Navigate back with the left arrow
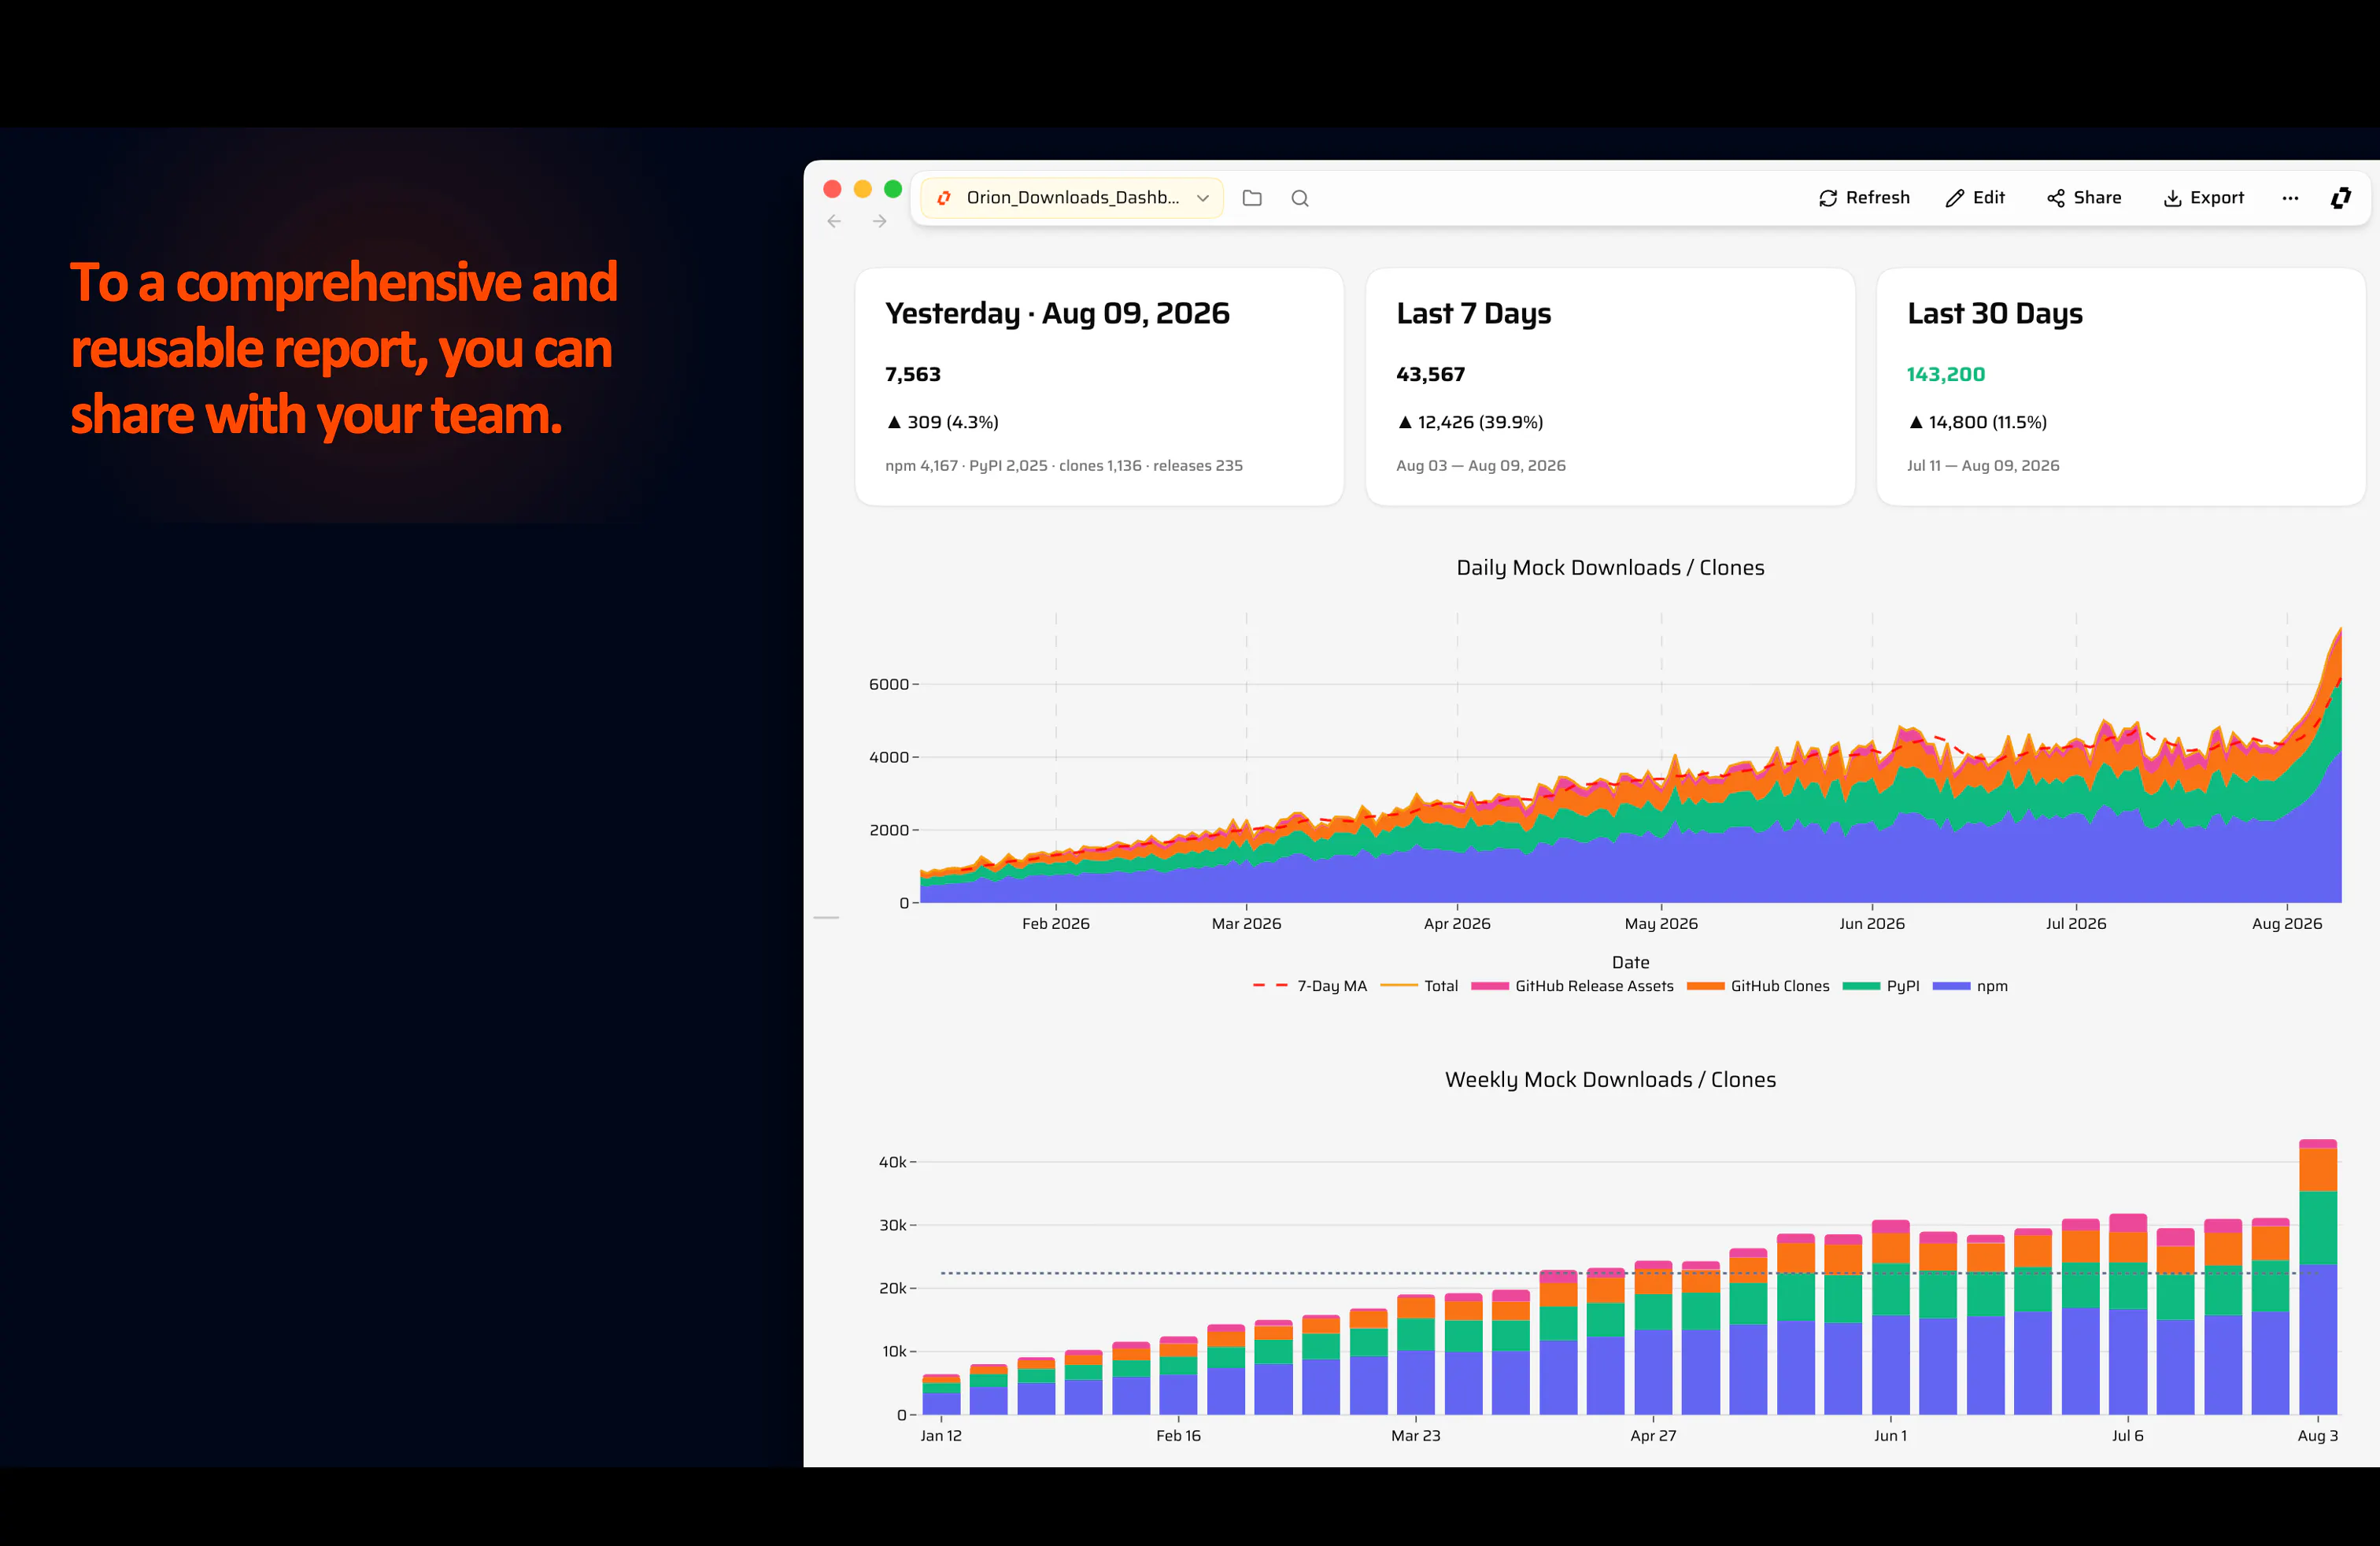 (x=834, y=221)
